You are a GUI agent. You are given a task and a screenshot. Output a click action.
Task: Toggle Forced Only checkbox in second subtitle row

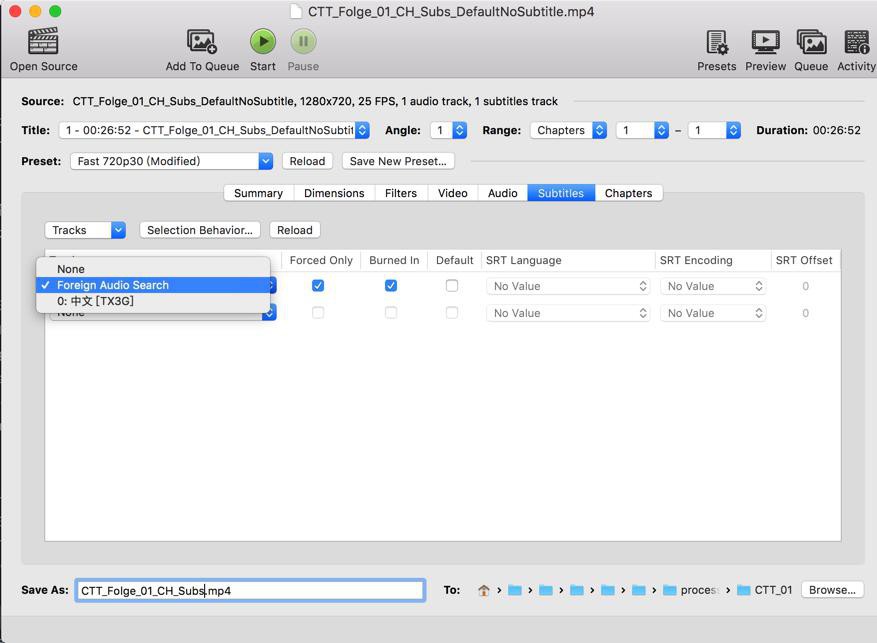pos(318,313)
